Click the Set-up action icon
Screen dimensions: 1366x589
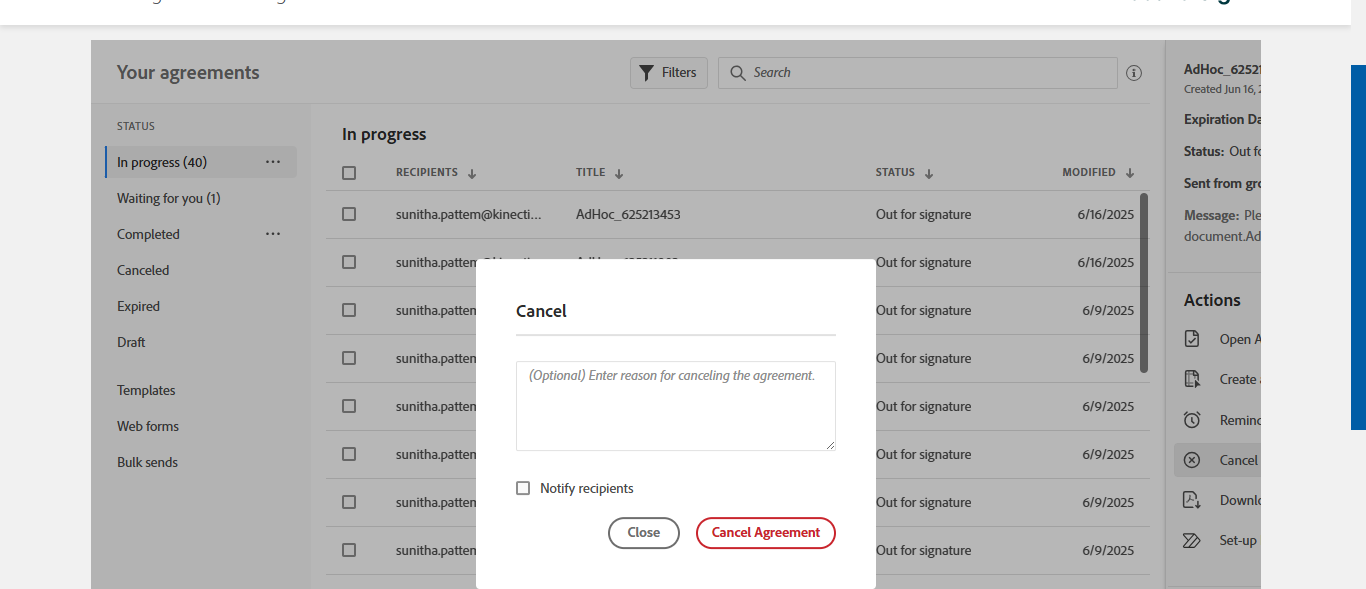(1192, 540)
